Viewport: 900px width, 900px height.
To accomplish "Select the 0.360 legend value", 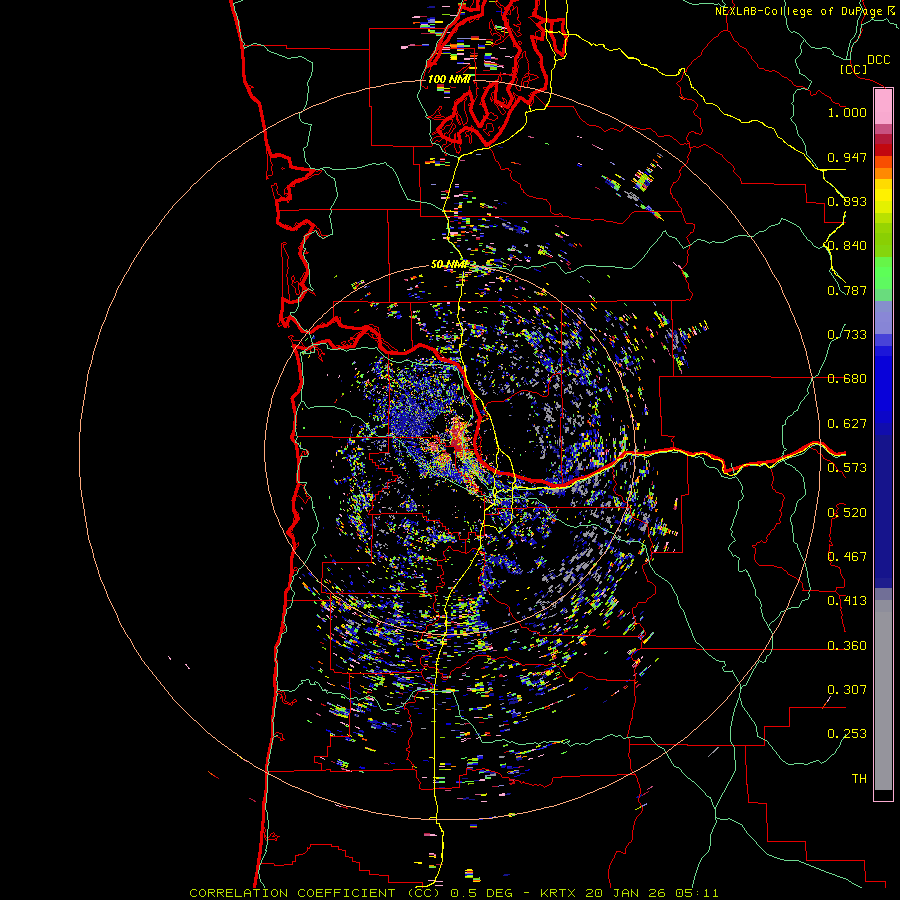I will click(847, 646).
